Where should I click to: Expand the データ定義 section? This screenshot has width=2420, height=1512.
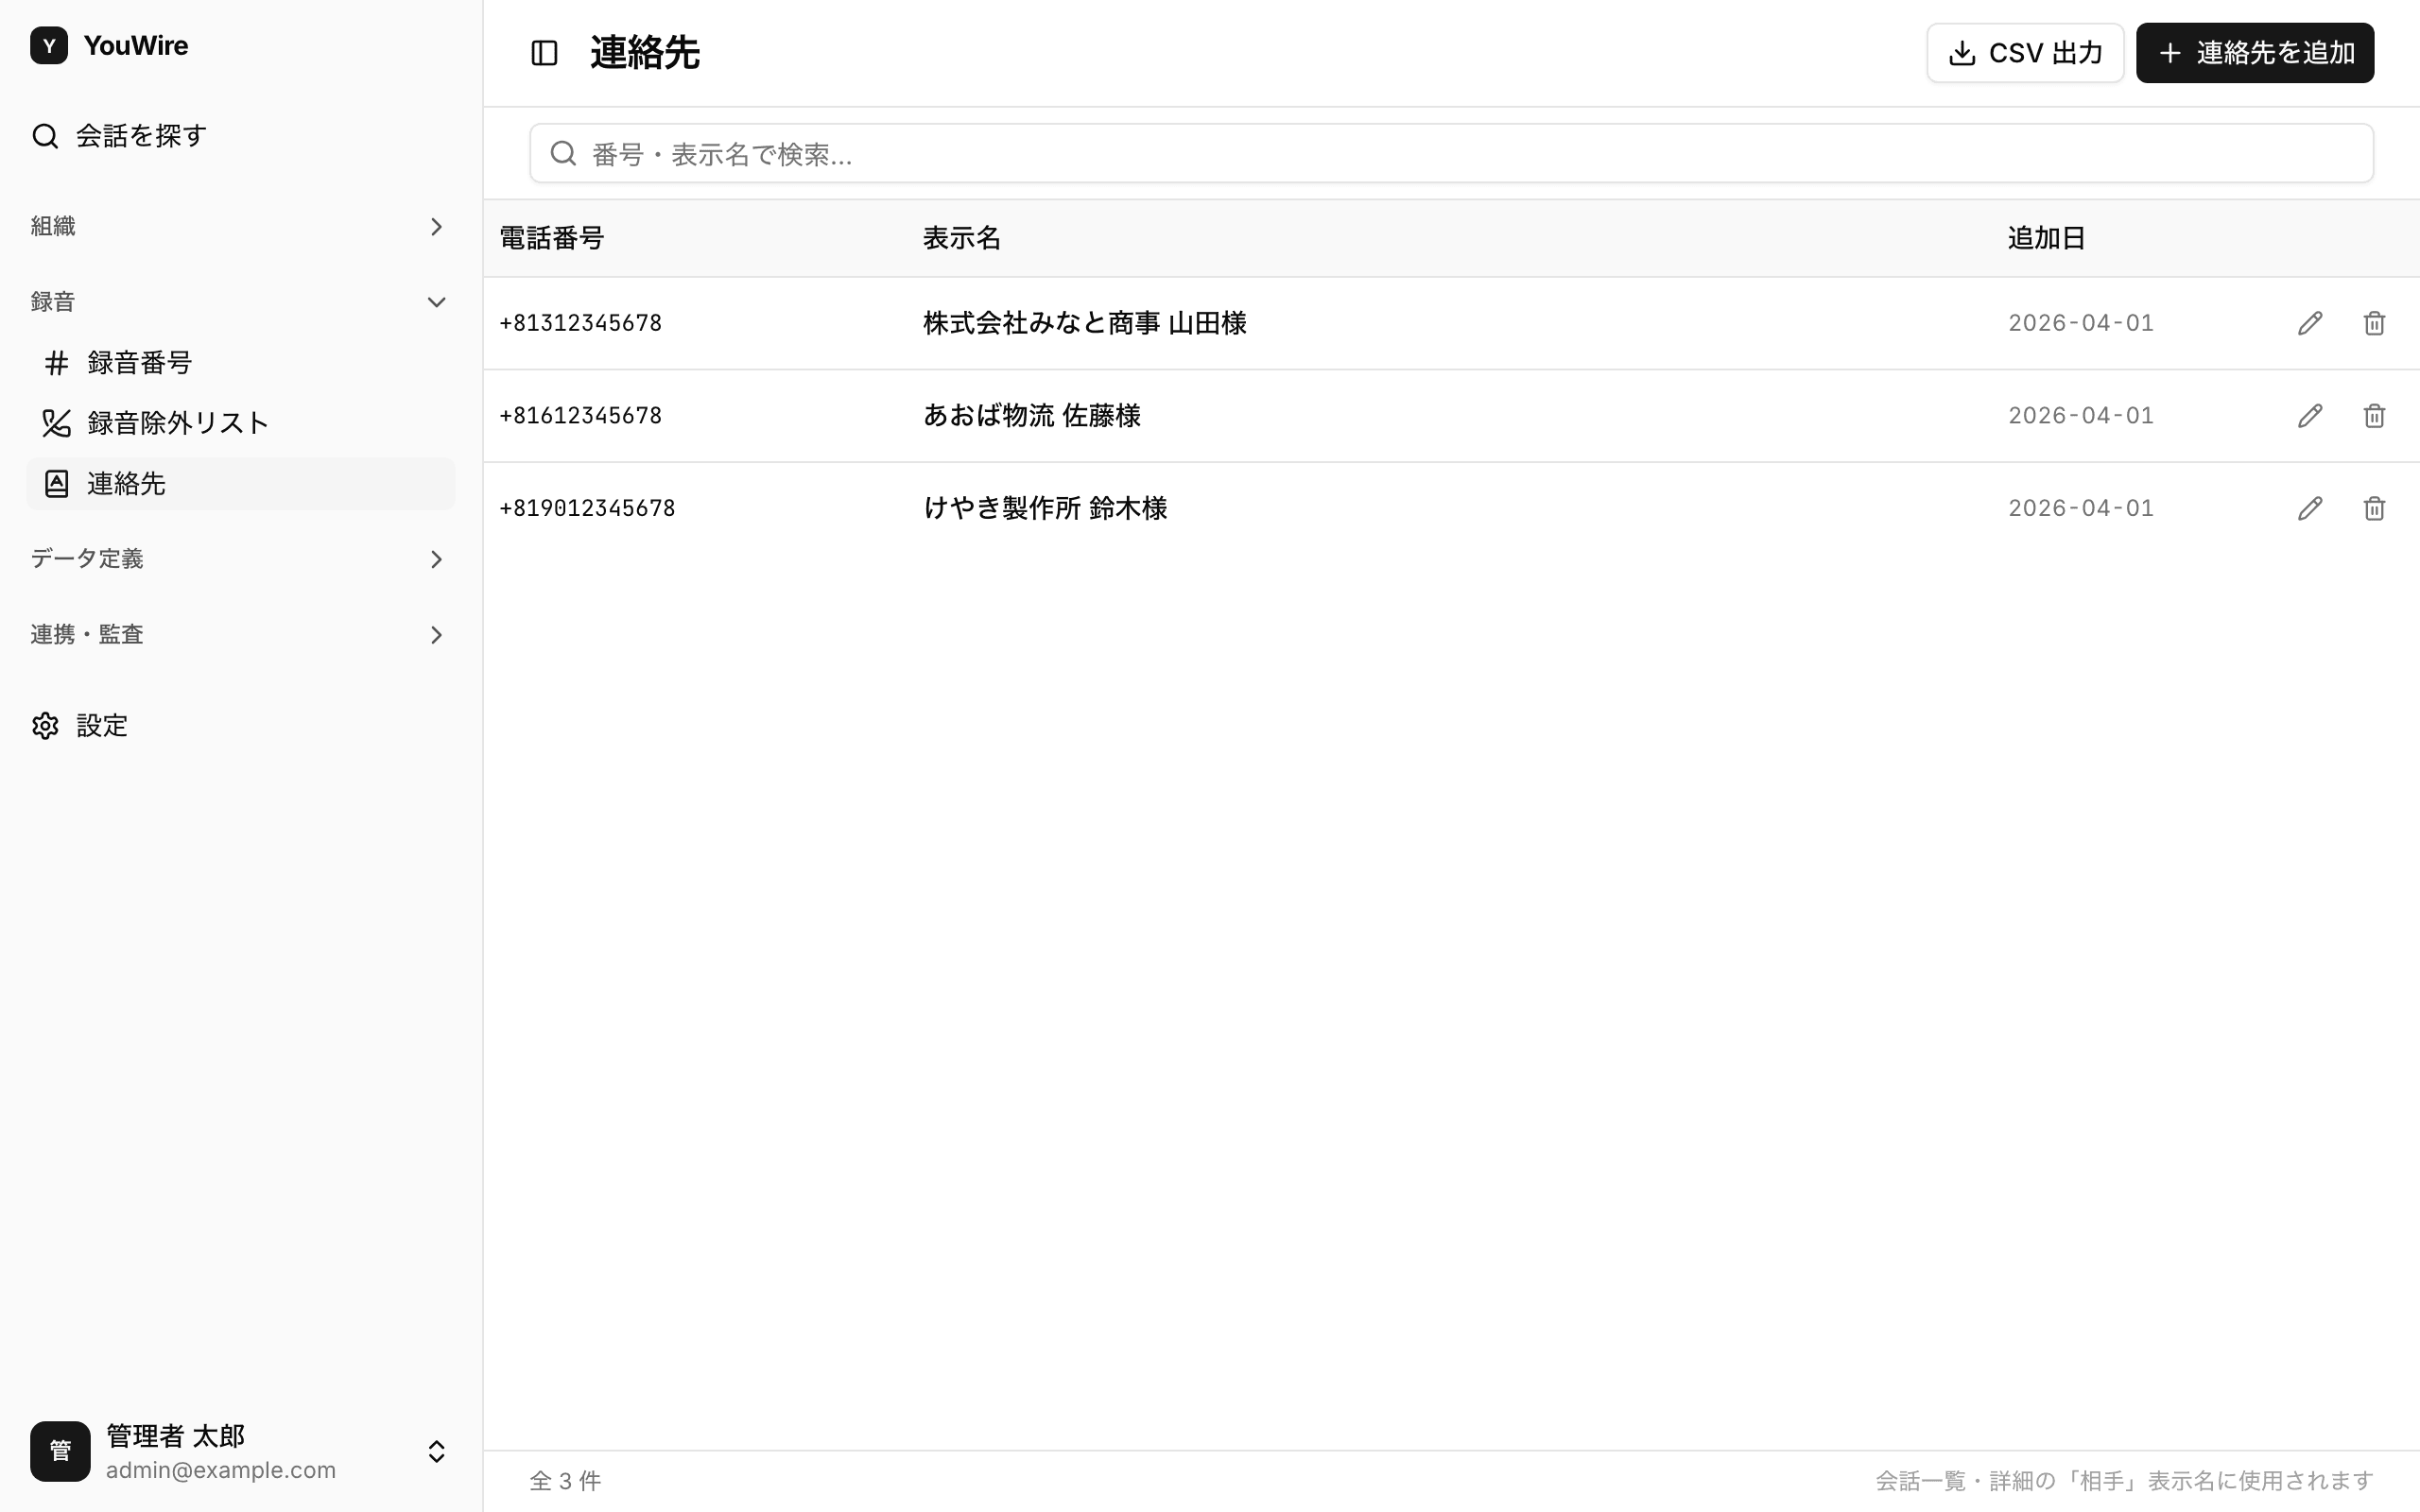click(x=240, y=559)
